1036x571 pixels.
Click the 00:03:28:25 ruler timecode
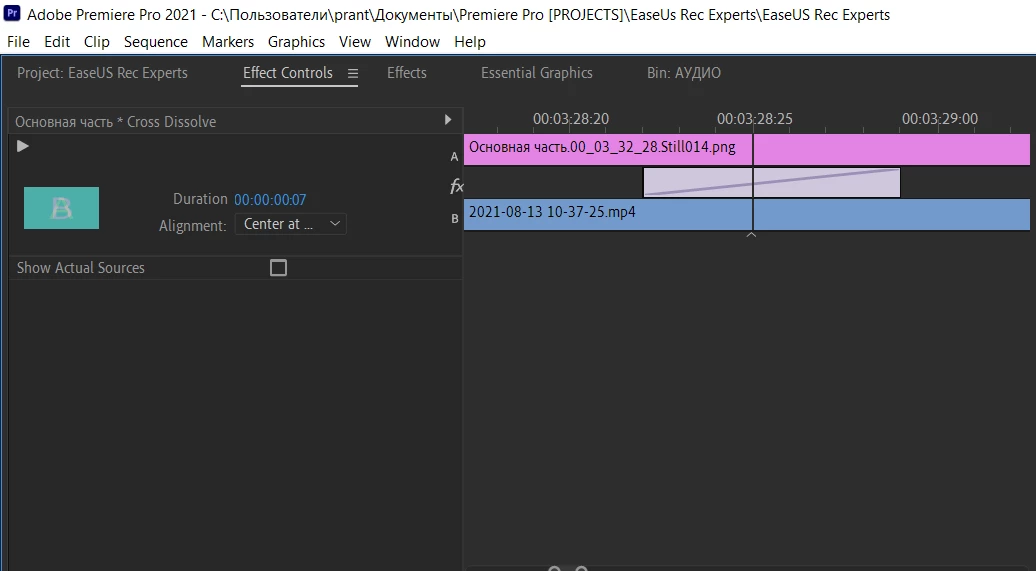point(755,119)
